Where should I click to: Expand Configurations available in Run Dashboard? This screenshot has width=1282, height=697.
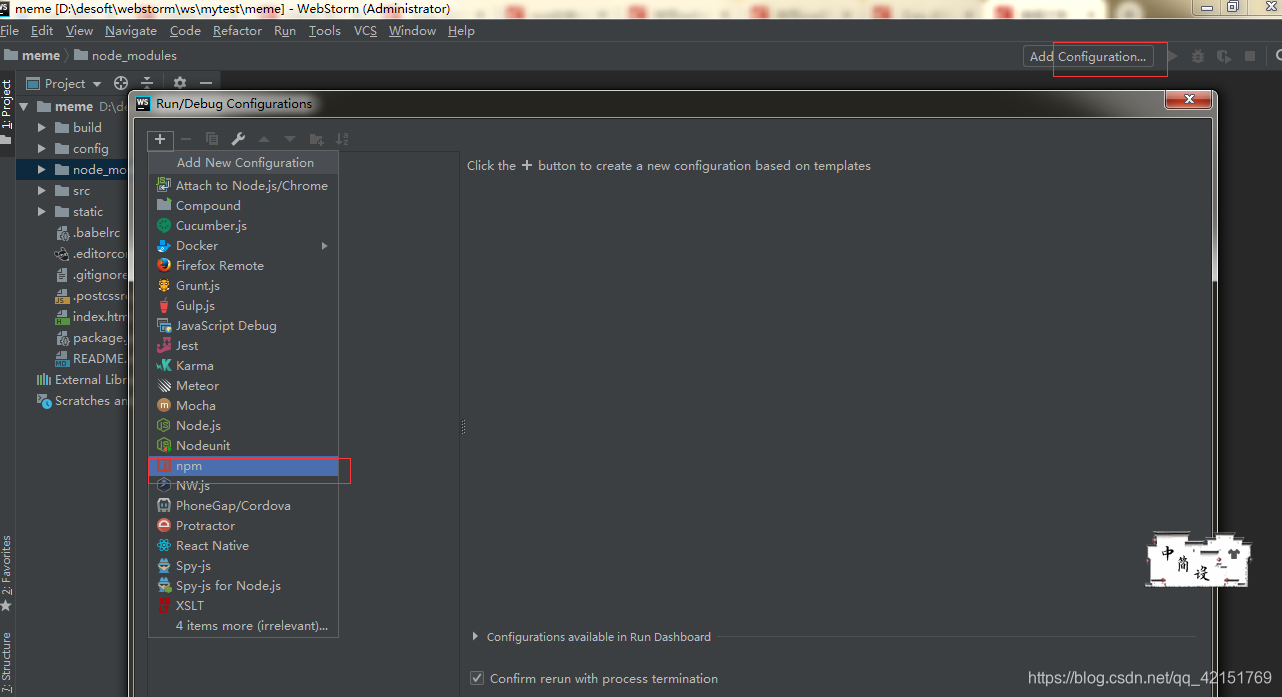click(x=475, y=637)
